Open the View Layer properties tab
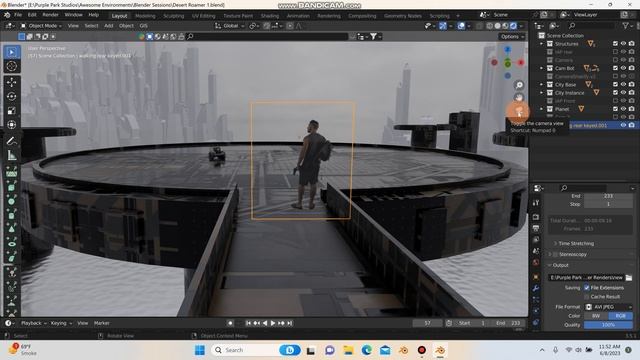Screen dimensions: 640x360 (536, 240)
